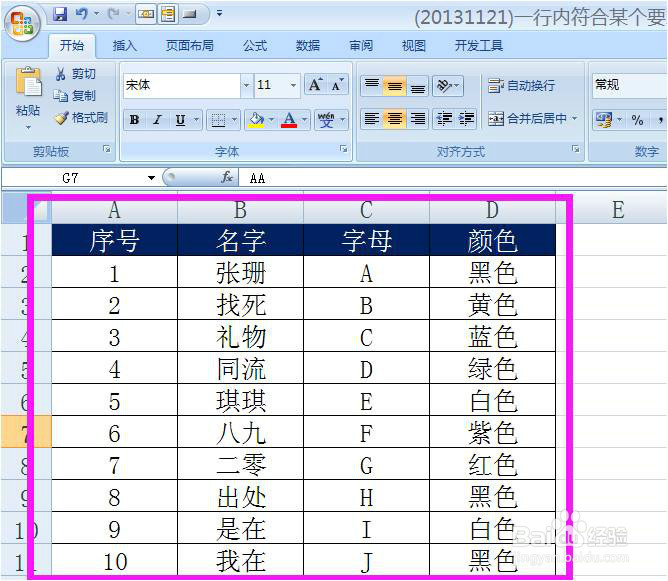Image resolution: width=668 pixels, height=581 pixels.
Task: Toggle middle vertical alignment
Action: click(394, 86)
